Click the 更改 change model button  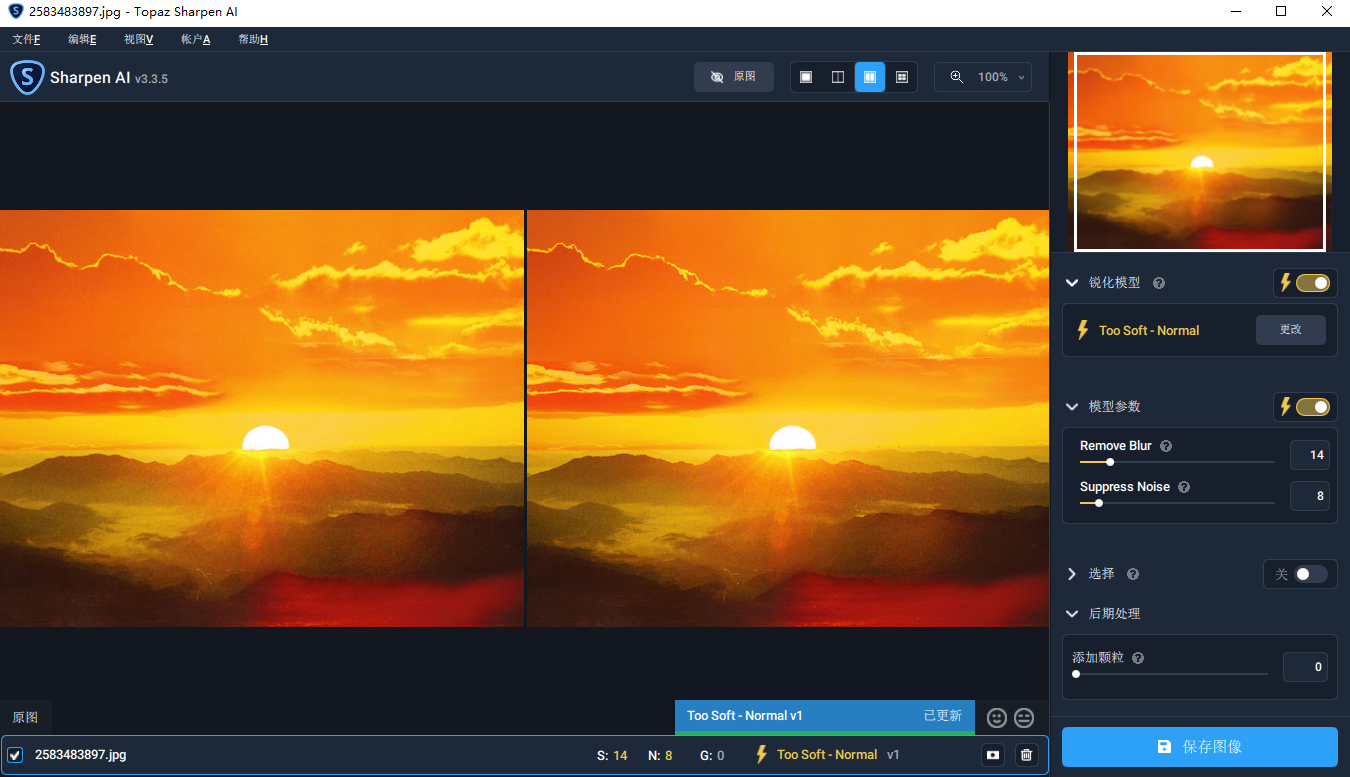(x=1290, y=330)
